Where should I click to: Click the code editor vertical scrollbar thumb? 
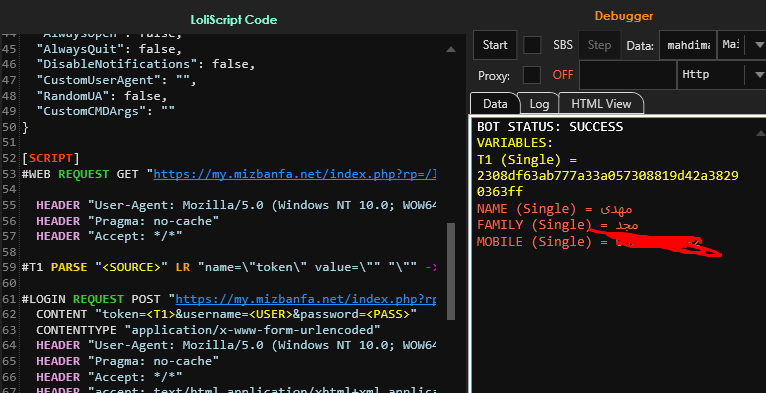click(451, 271)
